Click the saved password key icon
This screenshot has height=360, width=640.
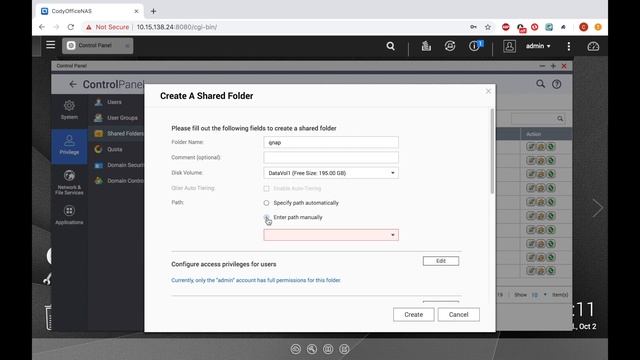coord(473,27)
